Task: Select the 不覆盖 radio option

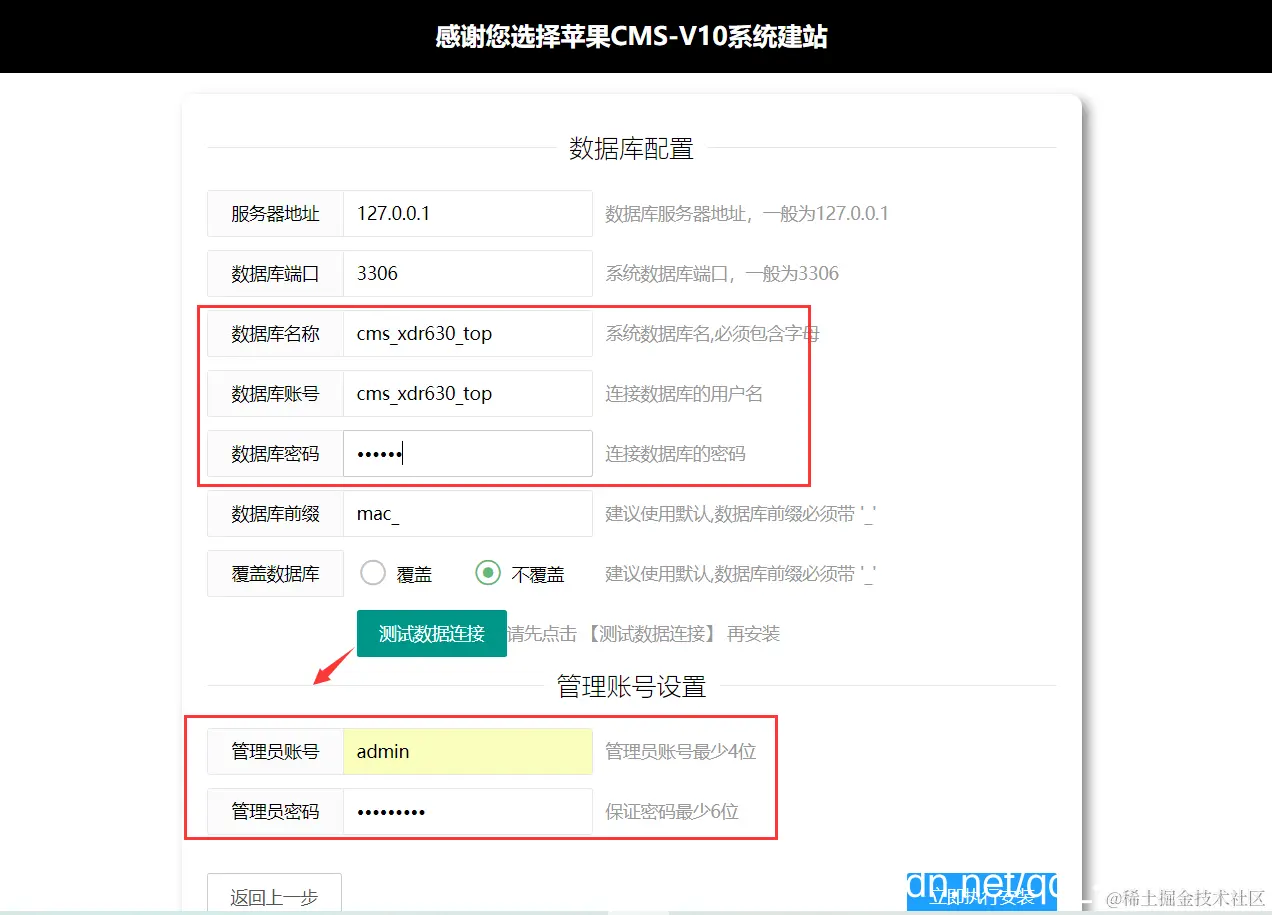Action: point(488,573)
